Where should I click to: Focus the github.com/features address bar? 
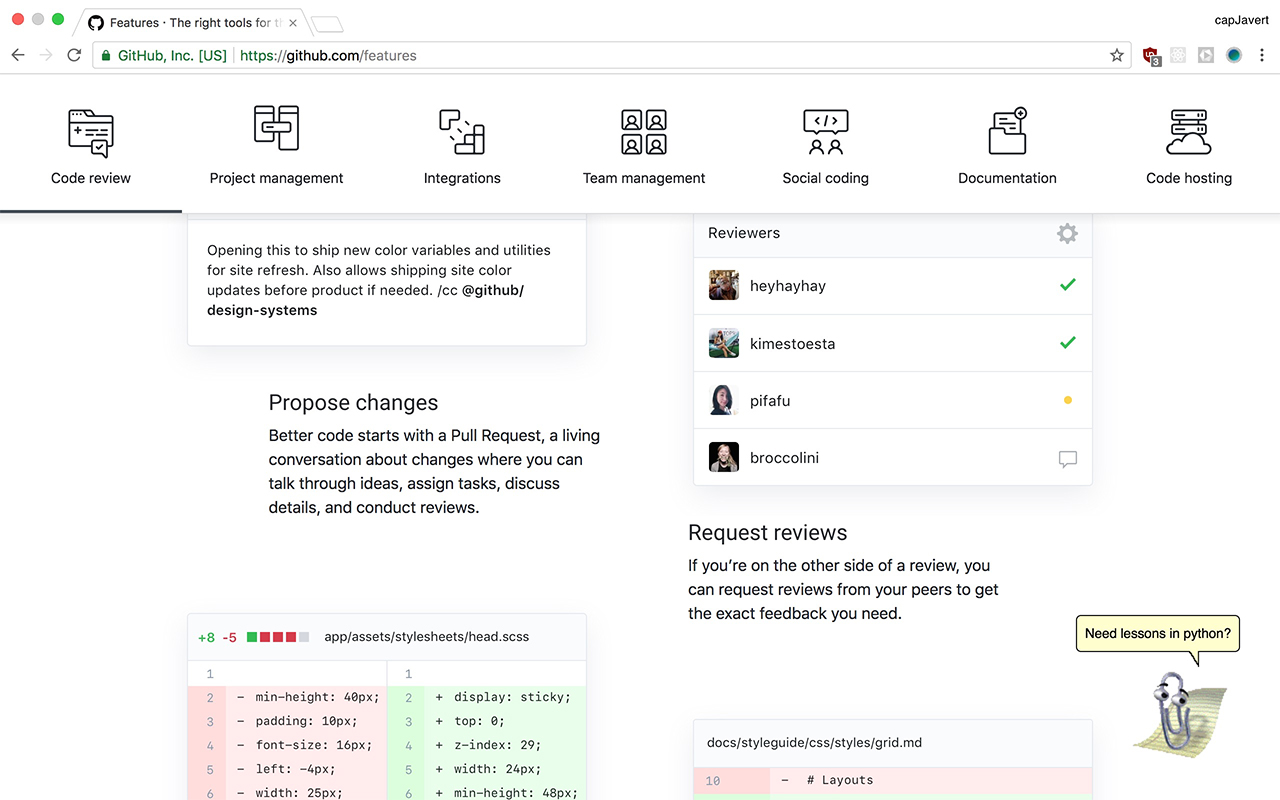[611, 55]
